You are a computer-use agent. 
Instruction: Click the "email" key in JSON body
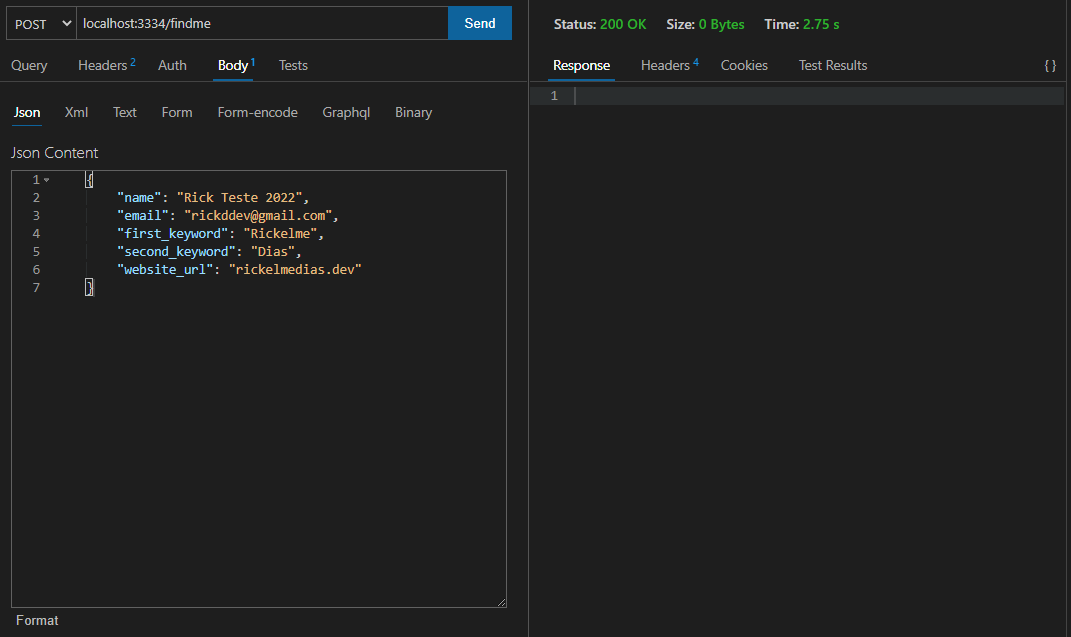click(143, 216)
